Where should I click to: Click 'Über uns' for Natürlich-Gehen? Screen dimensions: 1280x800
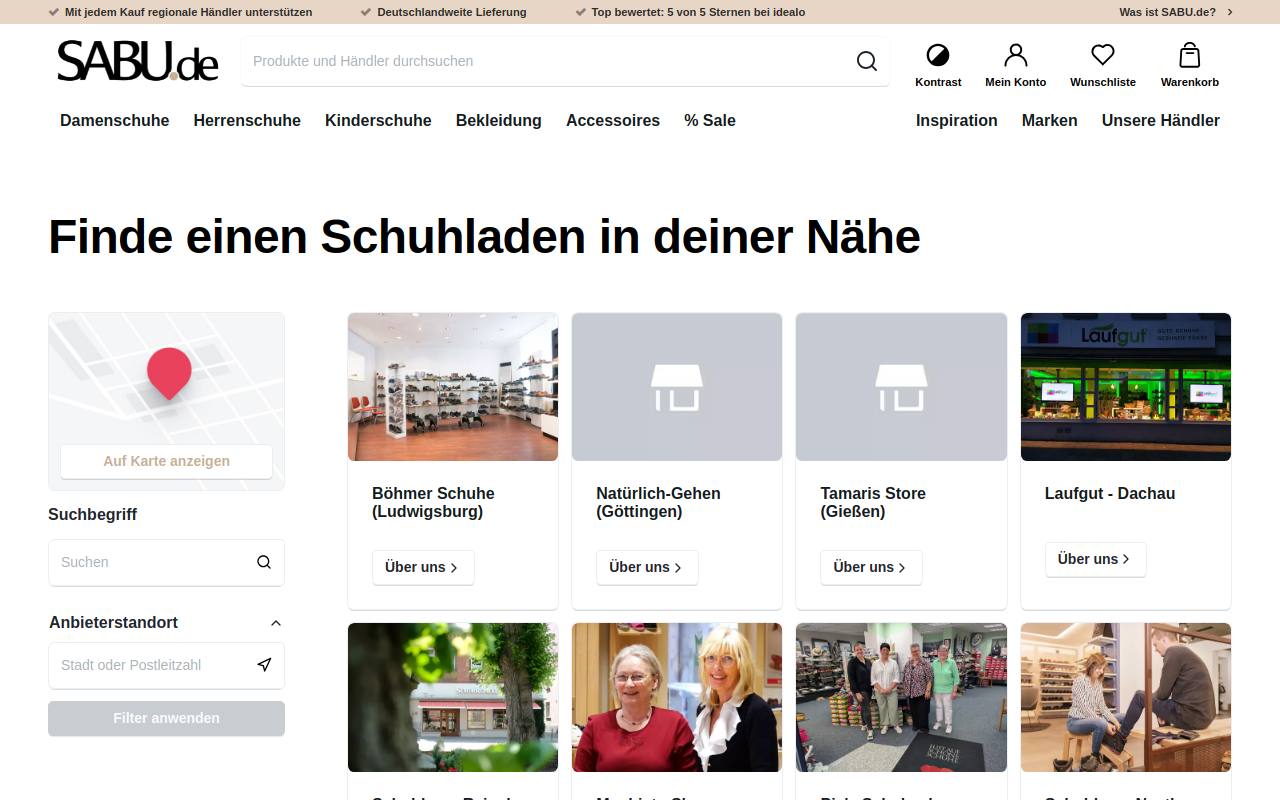pyautogui.click(x=647, y=567)
